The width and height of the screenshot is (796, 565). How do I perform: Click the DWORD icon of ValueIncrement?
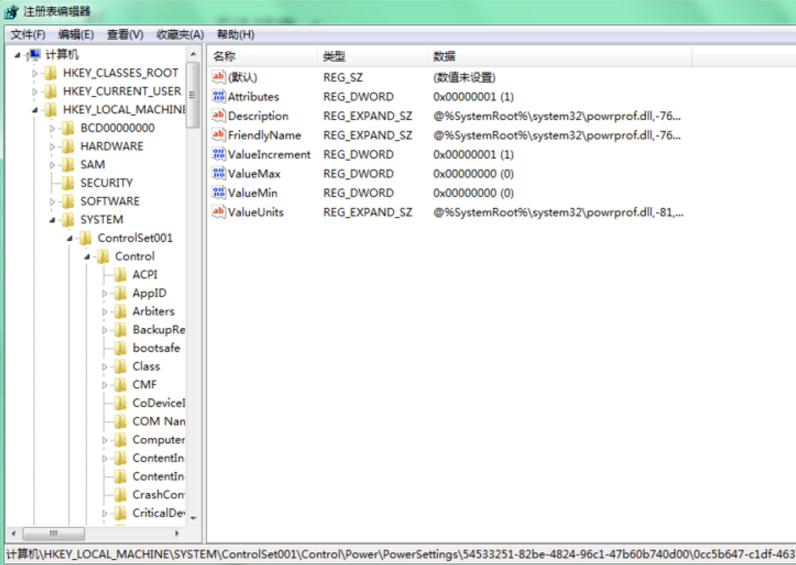point(219,154)
